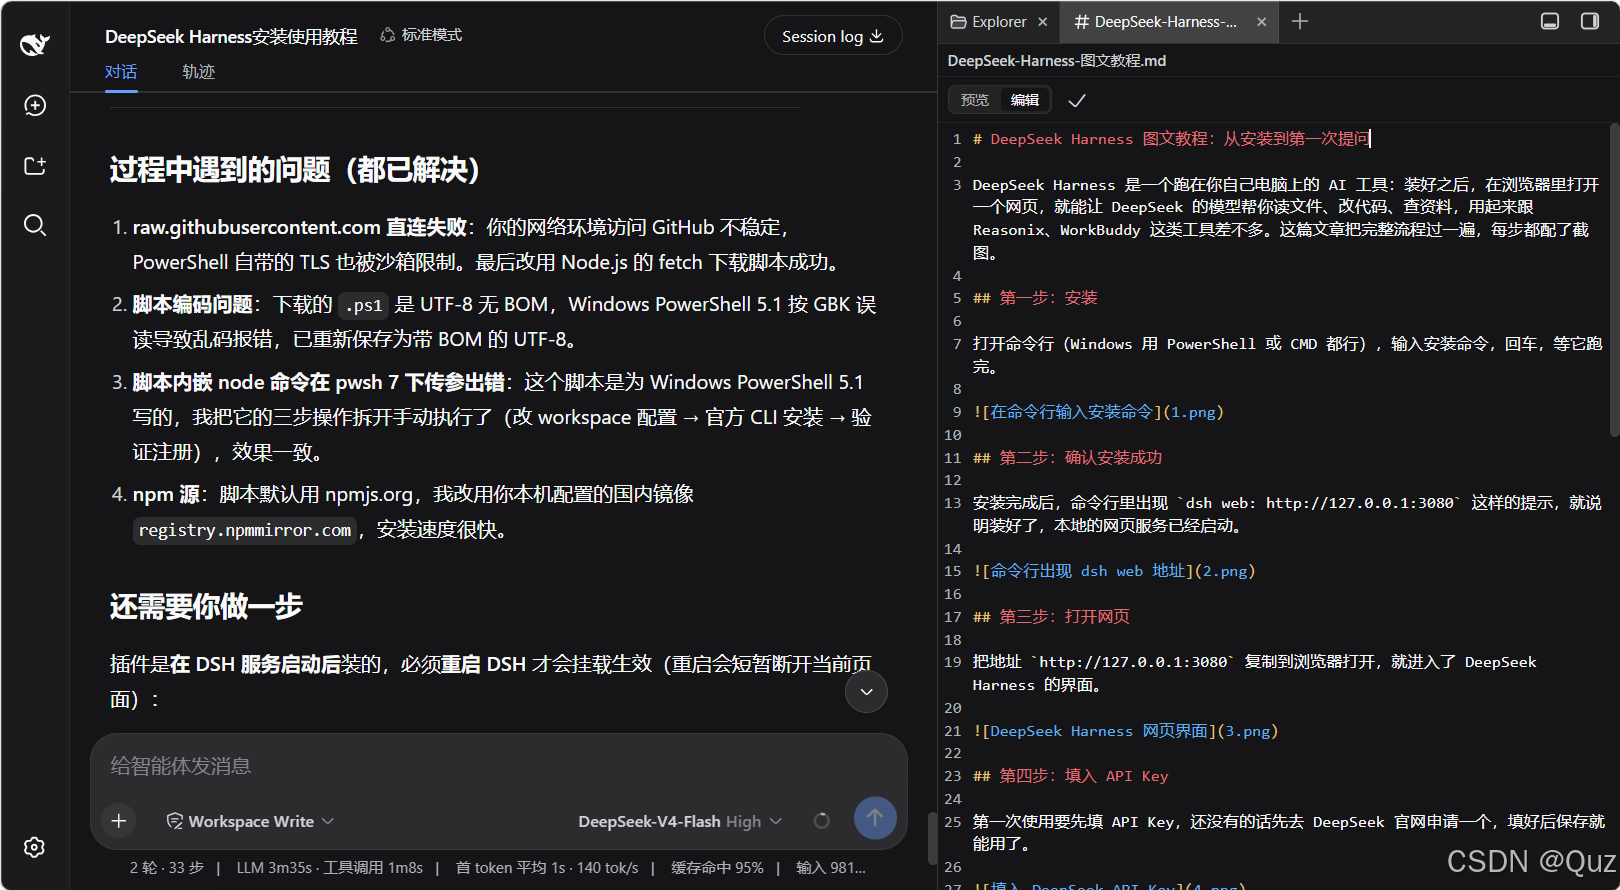Click status entry '首 token 平均 1s · 140 tok/s'

546,868
